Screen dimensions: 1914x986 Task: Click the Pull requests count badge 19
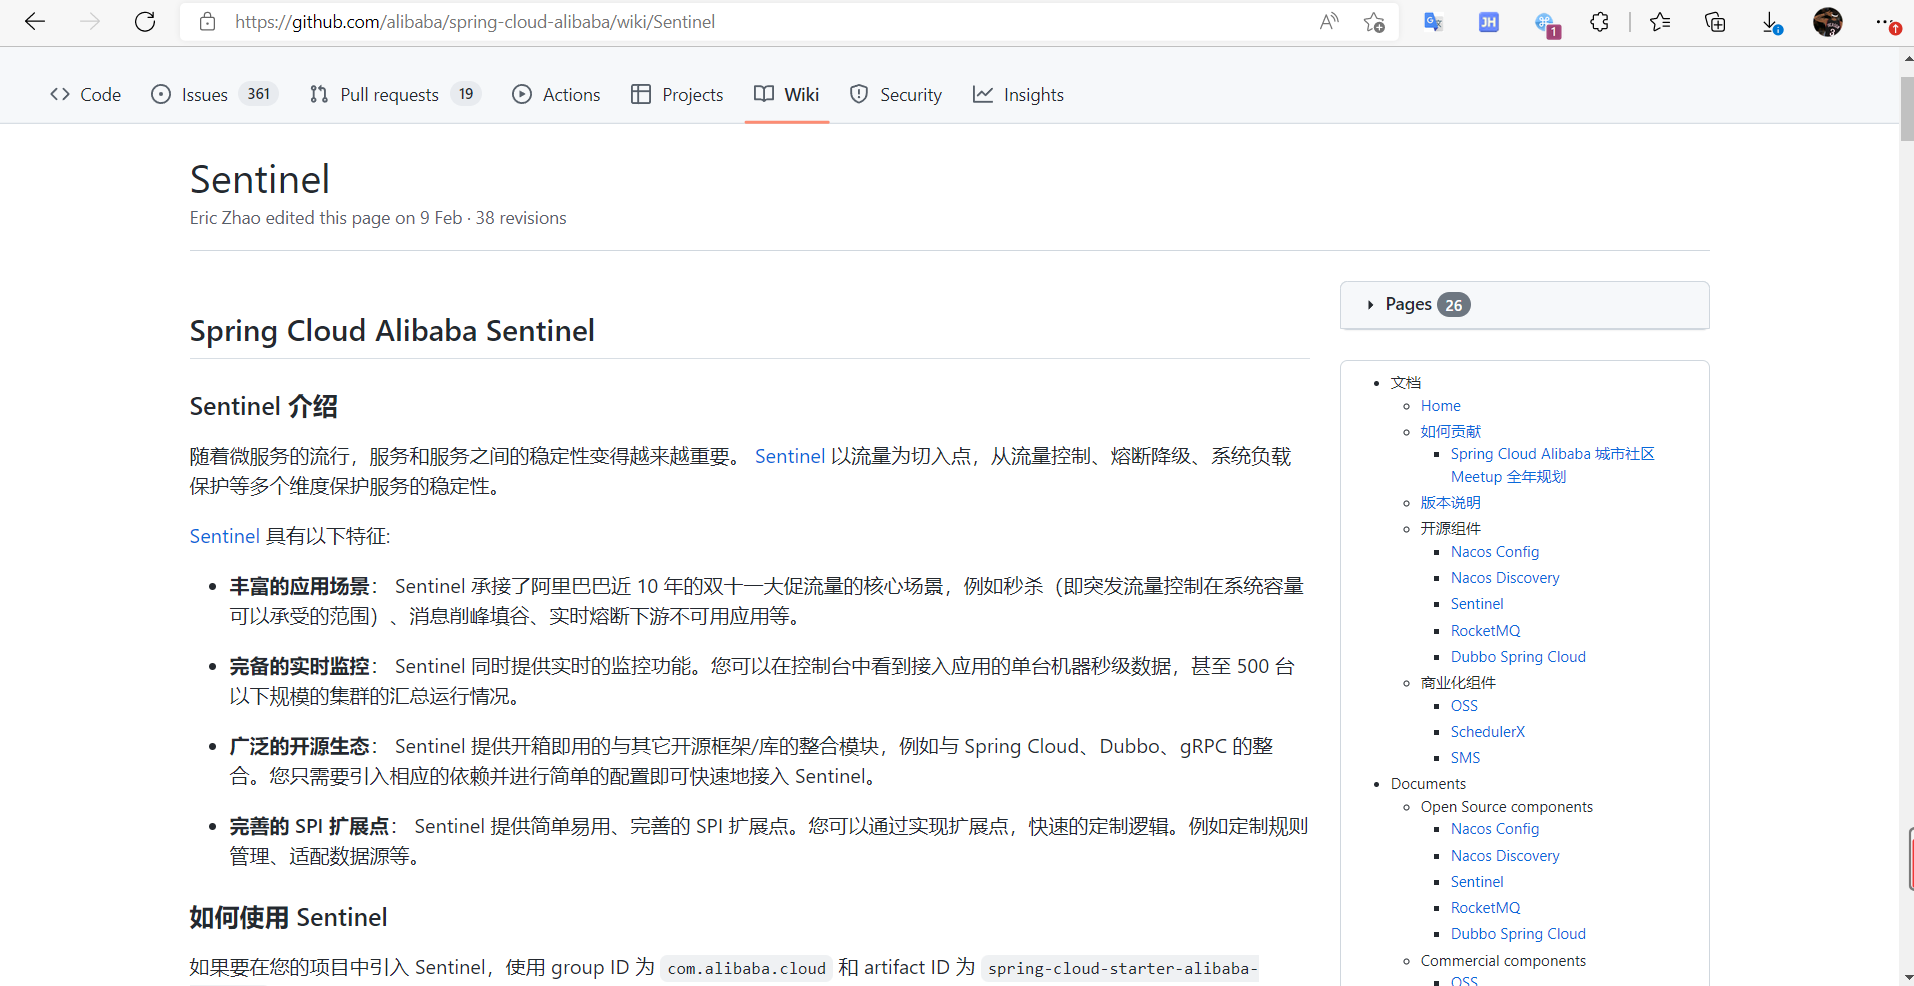pyautogui.click(x=466, y=94)
